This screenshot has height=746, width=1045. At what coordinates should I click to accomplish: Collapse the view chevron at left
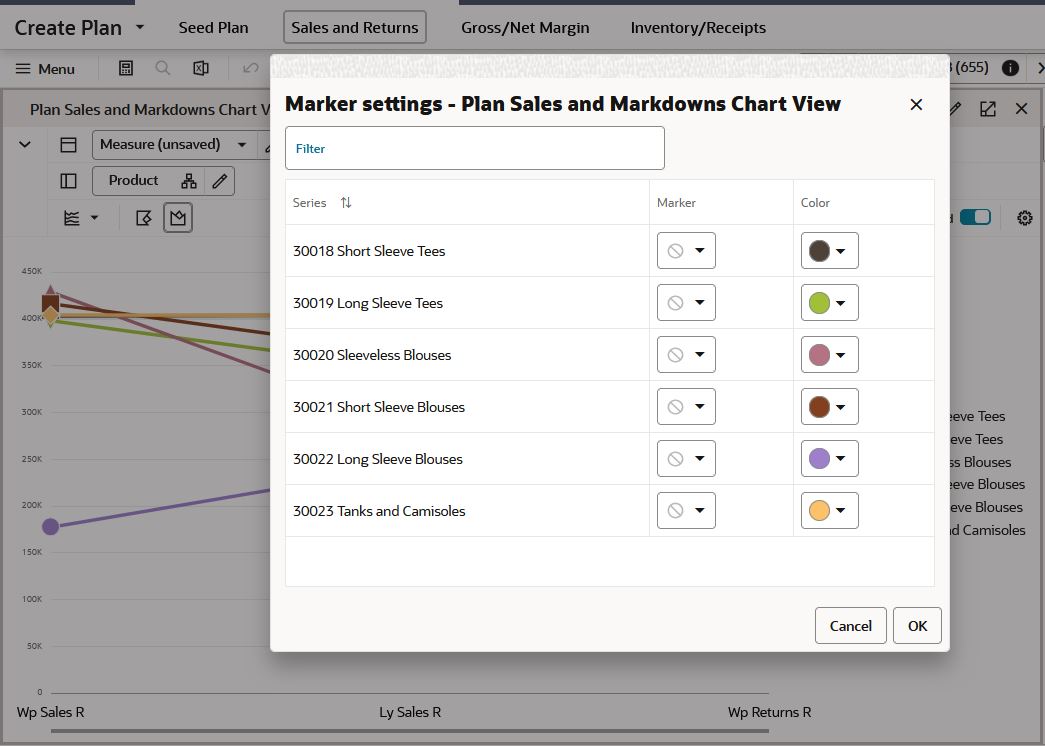point(25,145)
